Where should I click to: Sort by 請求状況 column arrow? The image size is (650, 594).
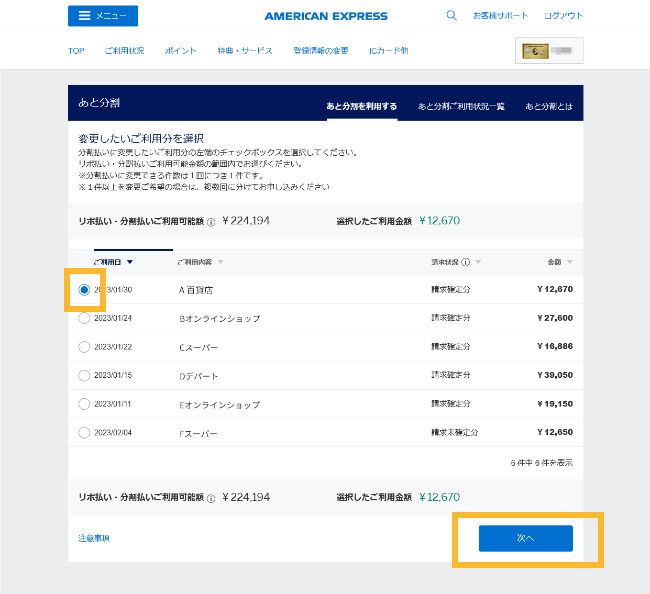[478, 263]
